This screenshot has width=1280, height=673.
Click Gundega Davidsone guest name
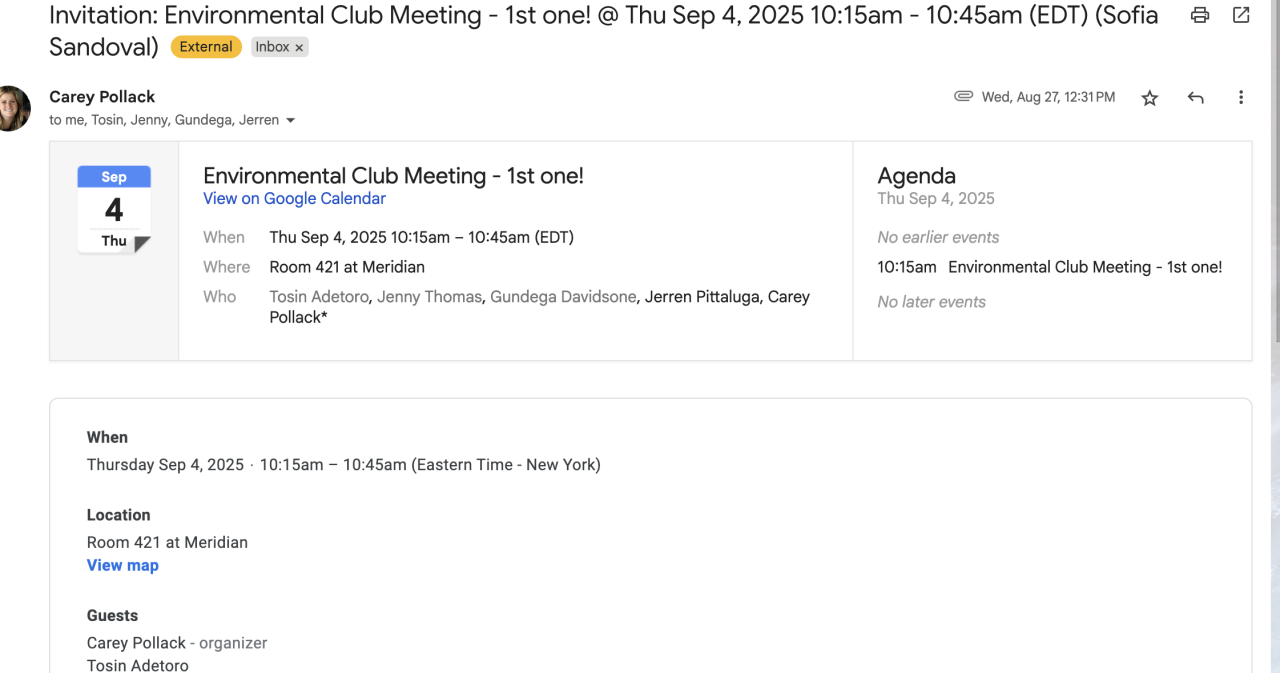pyautogui.click(x=563, y=296)
